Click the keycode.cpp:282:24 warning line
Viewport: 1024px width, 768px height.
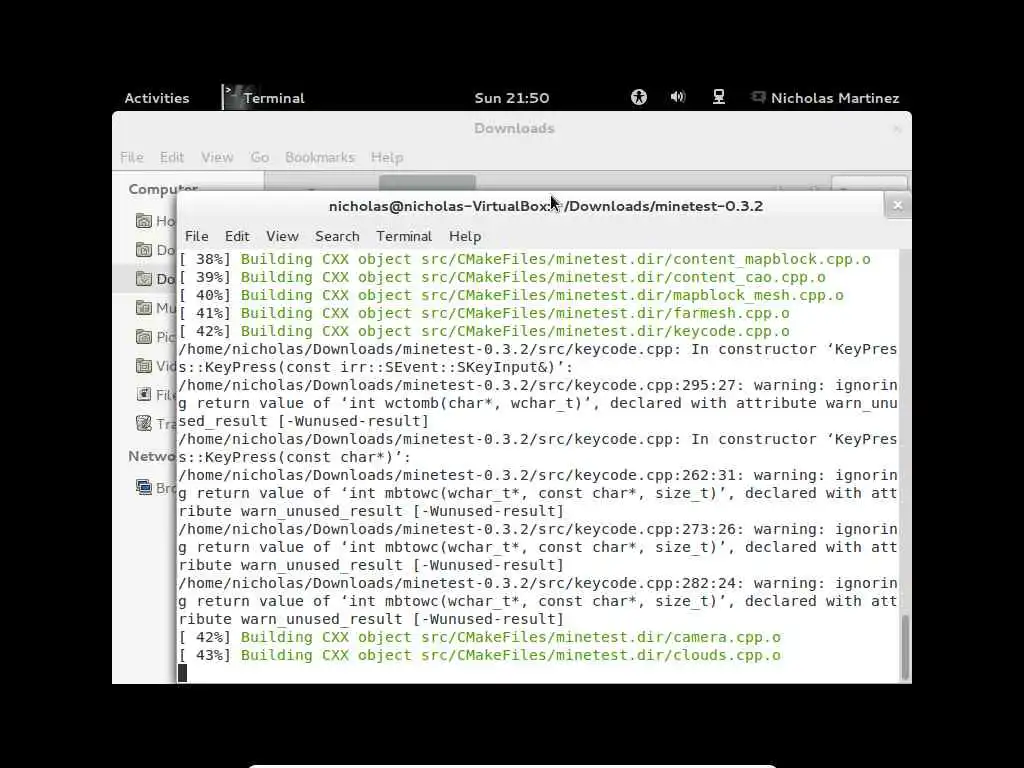tap(538, 584)
